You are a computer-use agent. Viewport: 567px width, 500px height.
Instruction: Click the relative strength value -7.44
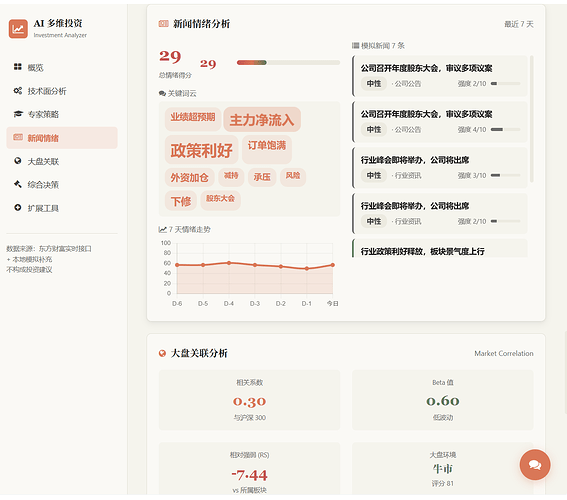click(250, 475)
